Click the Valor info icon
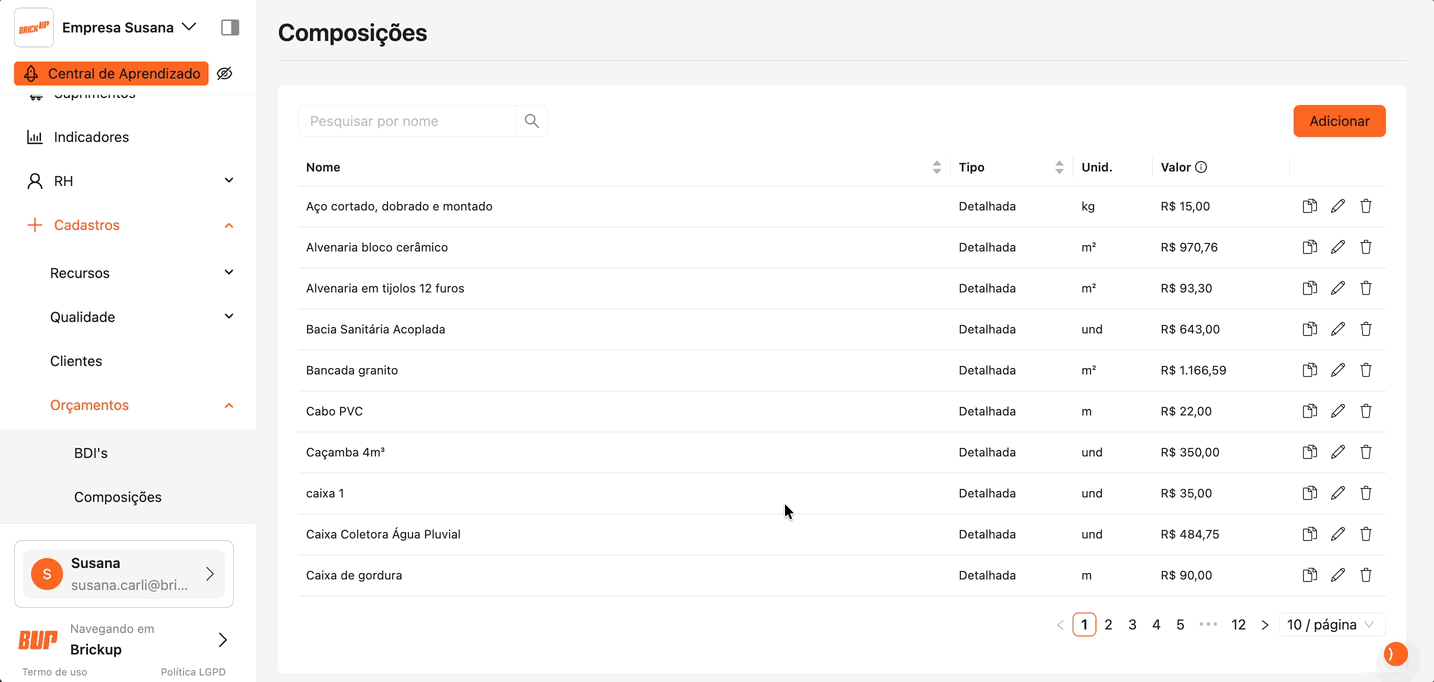The height and width of the screenshot is (682, 1434). coord(1201,167)
